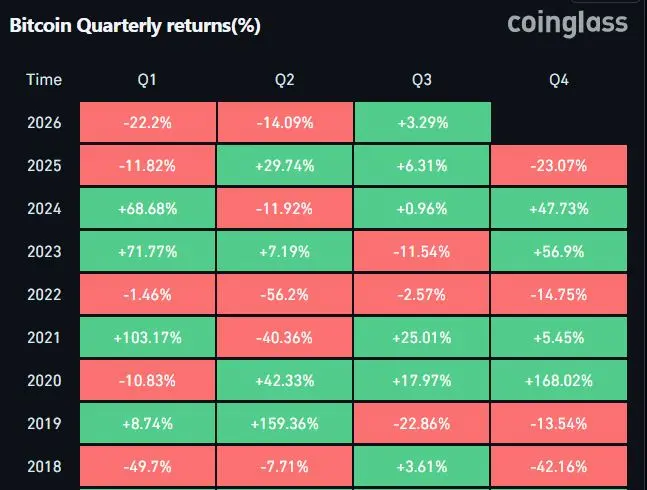
Task: Click the 2022 row year label
Action: point(44,294)
